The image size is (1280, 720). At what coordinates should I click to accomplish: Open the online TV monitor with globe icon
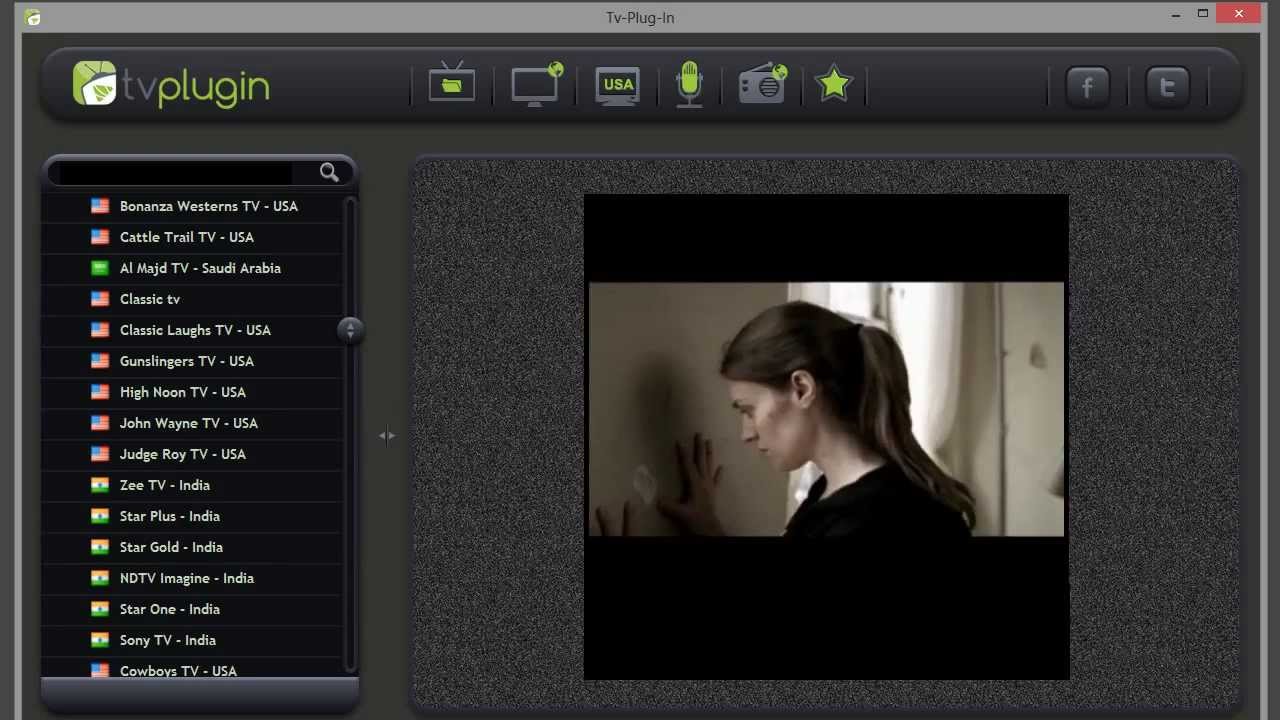point(537,84)
